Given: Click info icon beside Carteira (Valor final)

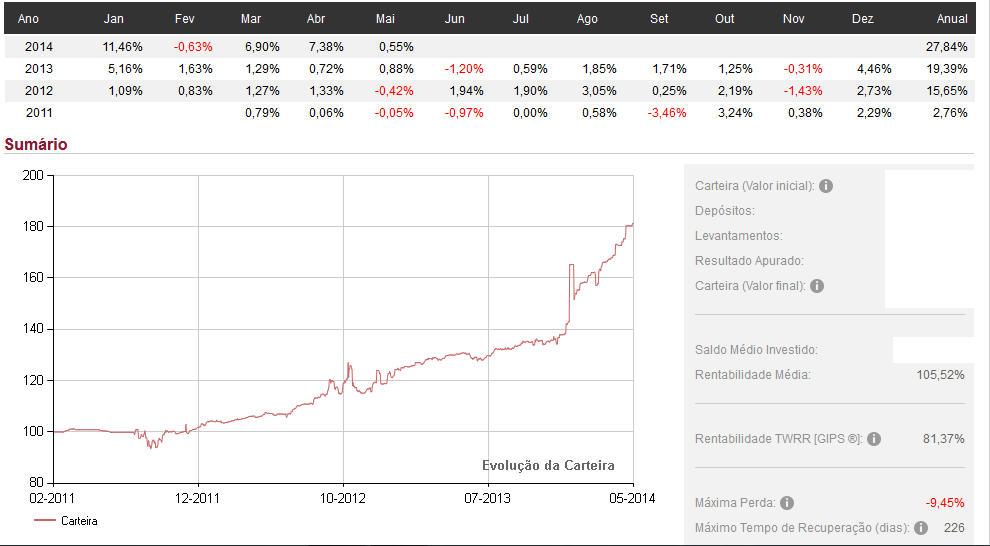Looking at the screenshot, I should click(817, 286).
